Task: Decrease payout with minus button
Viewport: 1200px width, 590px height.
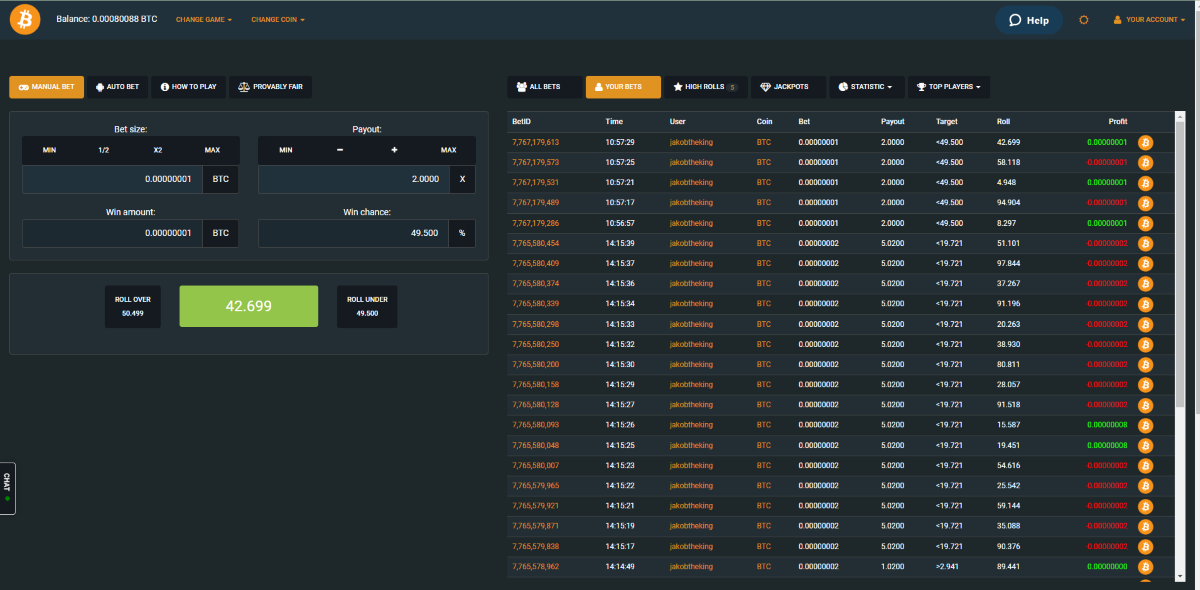Action: click(340, 150)
